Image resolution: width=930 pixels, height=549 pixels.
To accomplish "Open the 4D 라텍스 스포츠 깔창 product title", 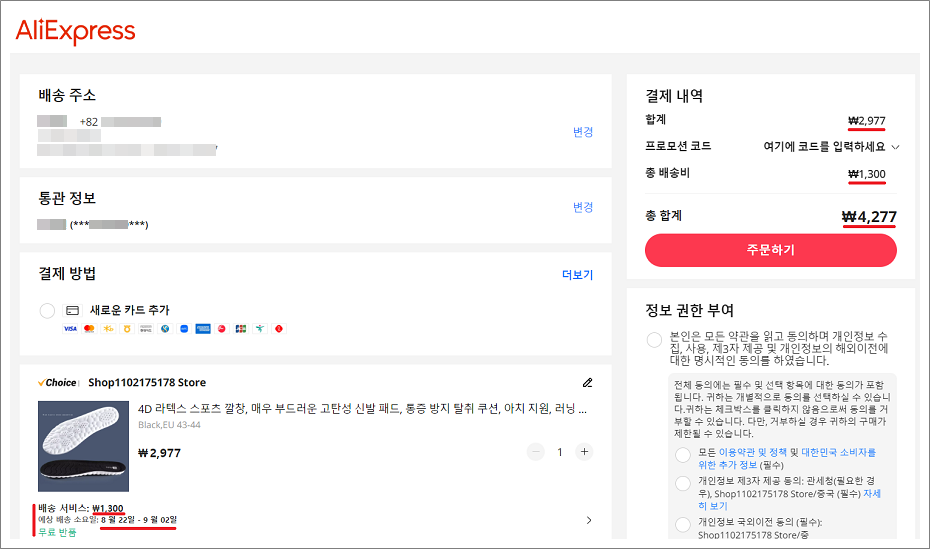I will coord(362,409).
